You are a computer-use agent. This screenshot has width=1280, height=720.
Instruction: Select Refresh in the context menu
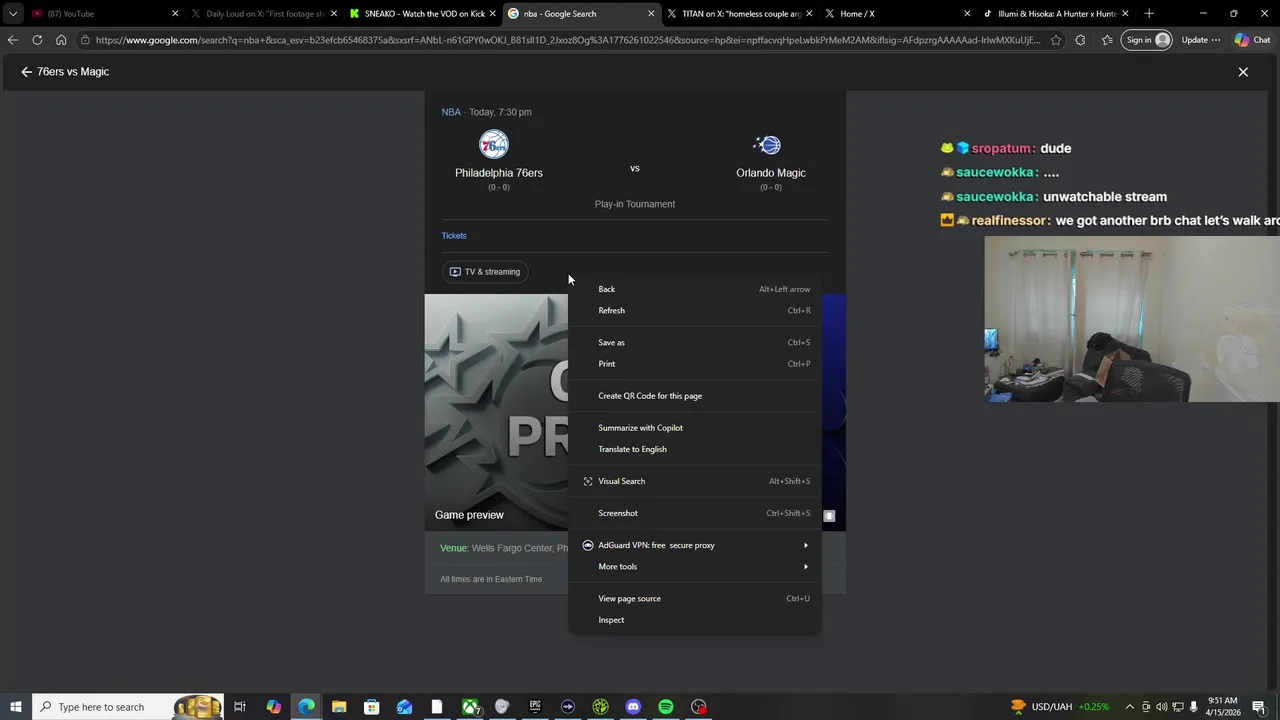tap(694, 311)
